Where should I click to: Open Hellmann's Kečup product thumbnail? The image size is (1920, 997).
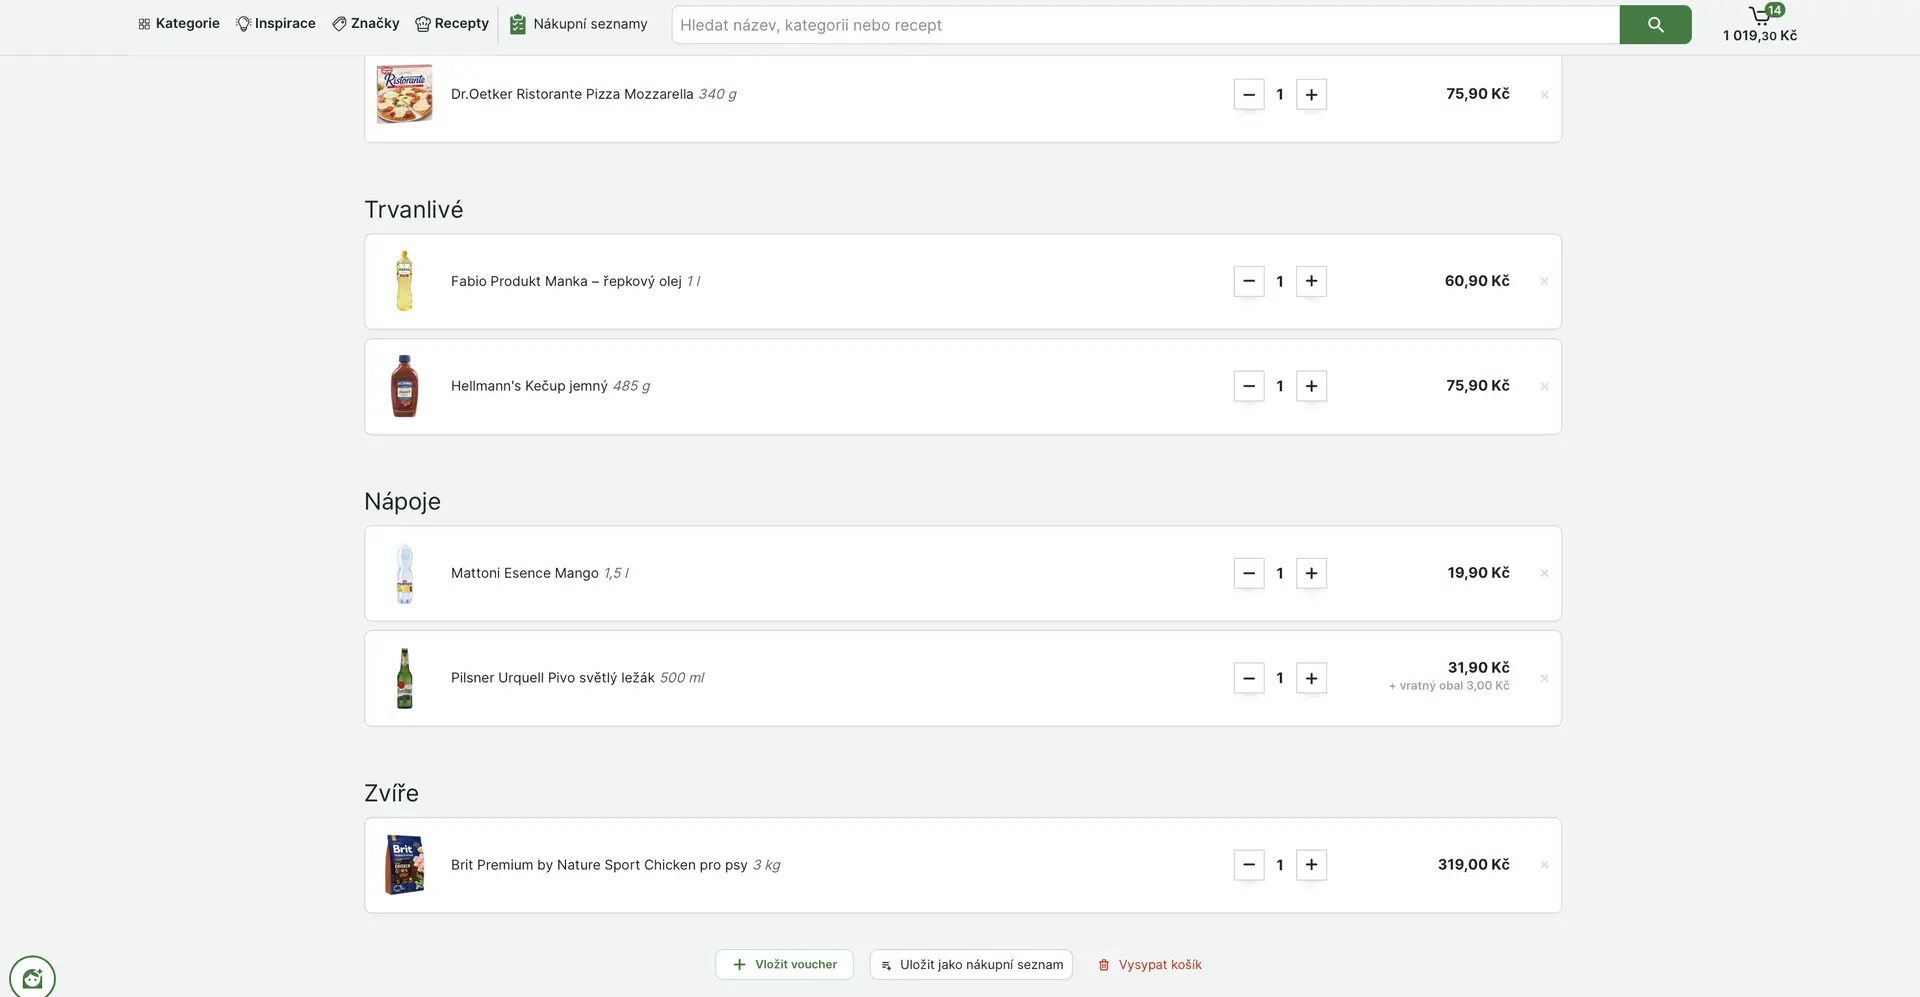[405, 386]
